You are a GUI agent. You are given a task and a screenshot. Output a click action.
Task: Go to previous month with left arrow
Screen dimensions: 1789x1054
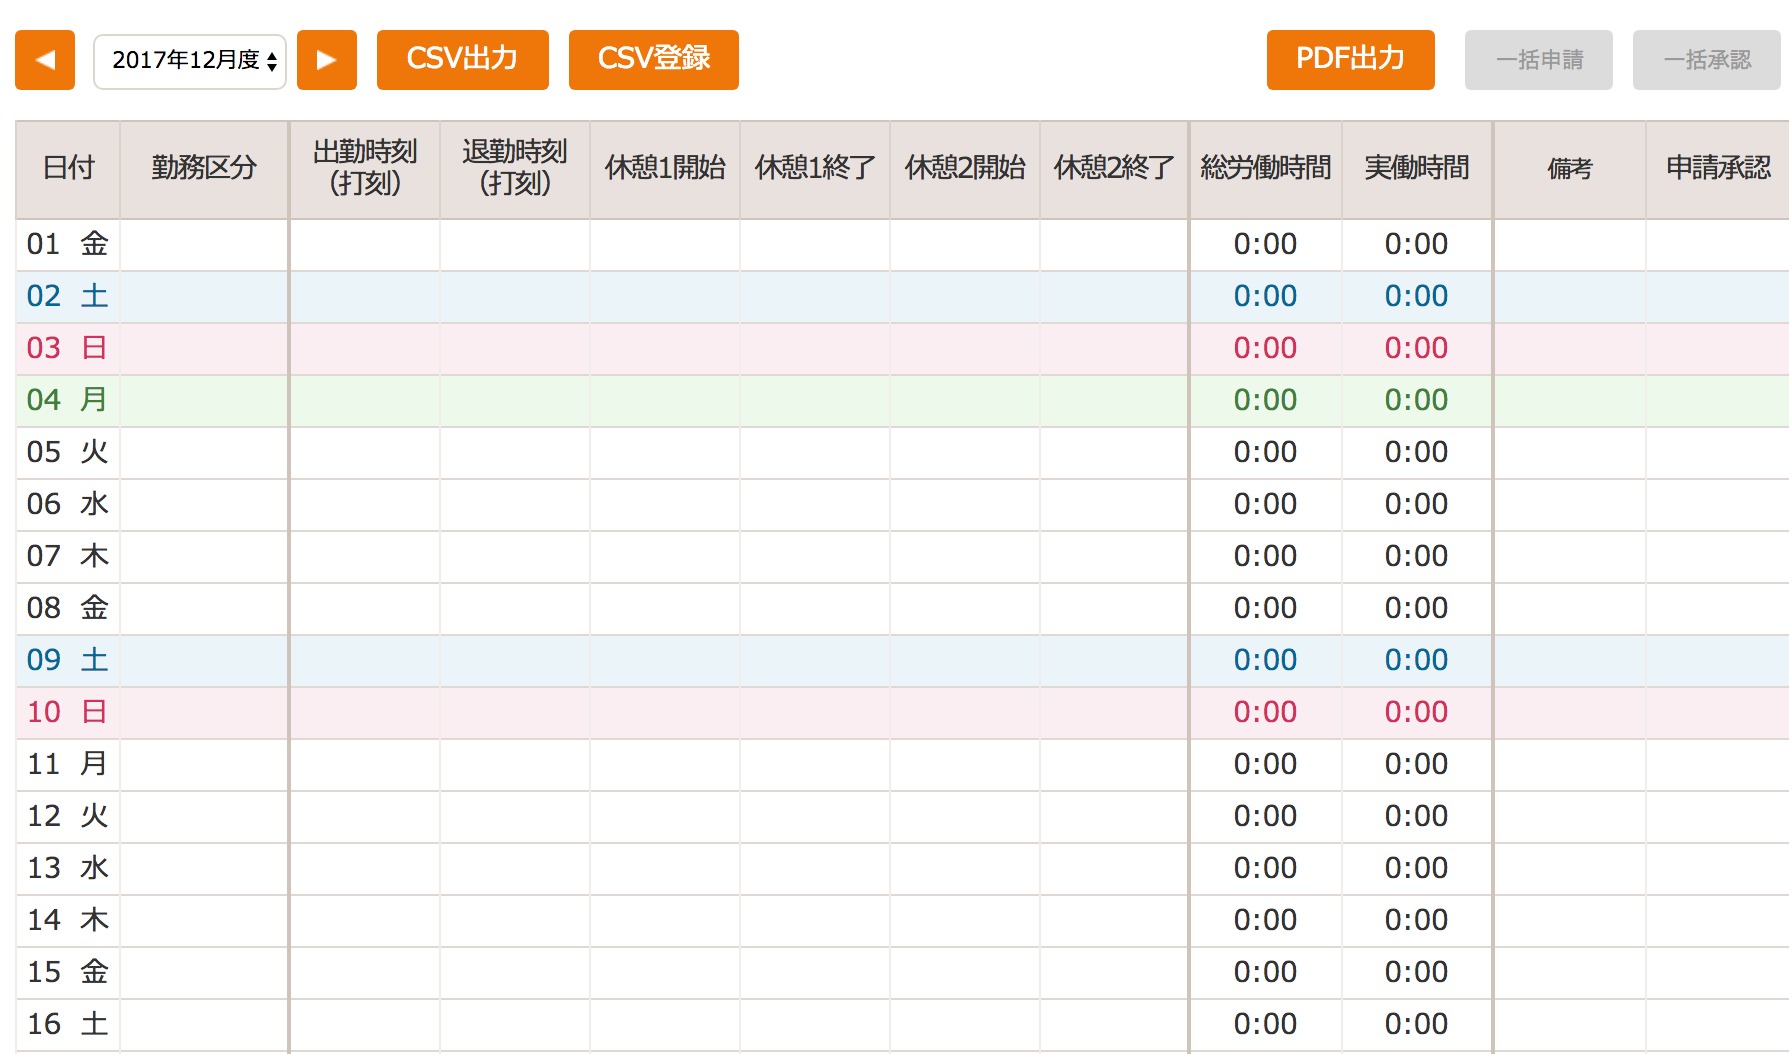click(45, 60)
